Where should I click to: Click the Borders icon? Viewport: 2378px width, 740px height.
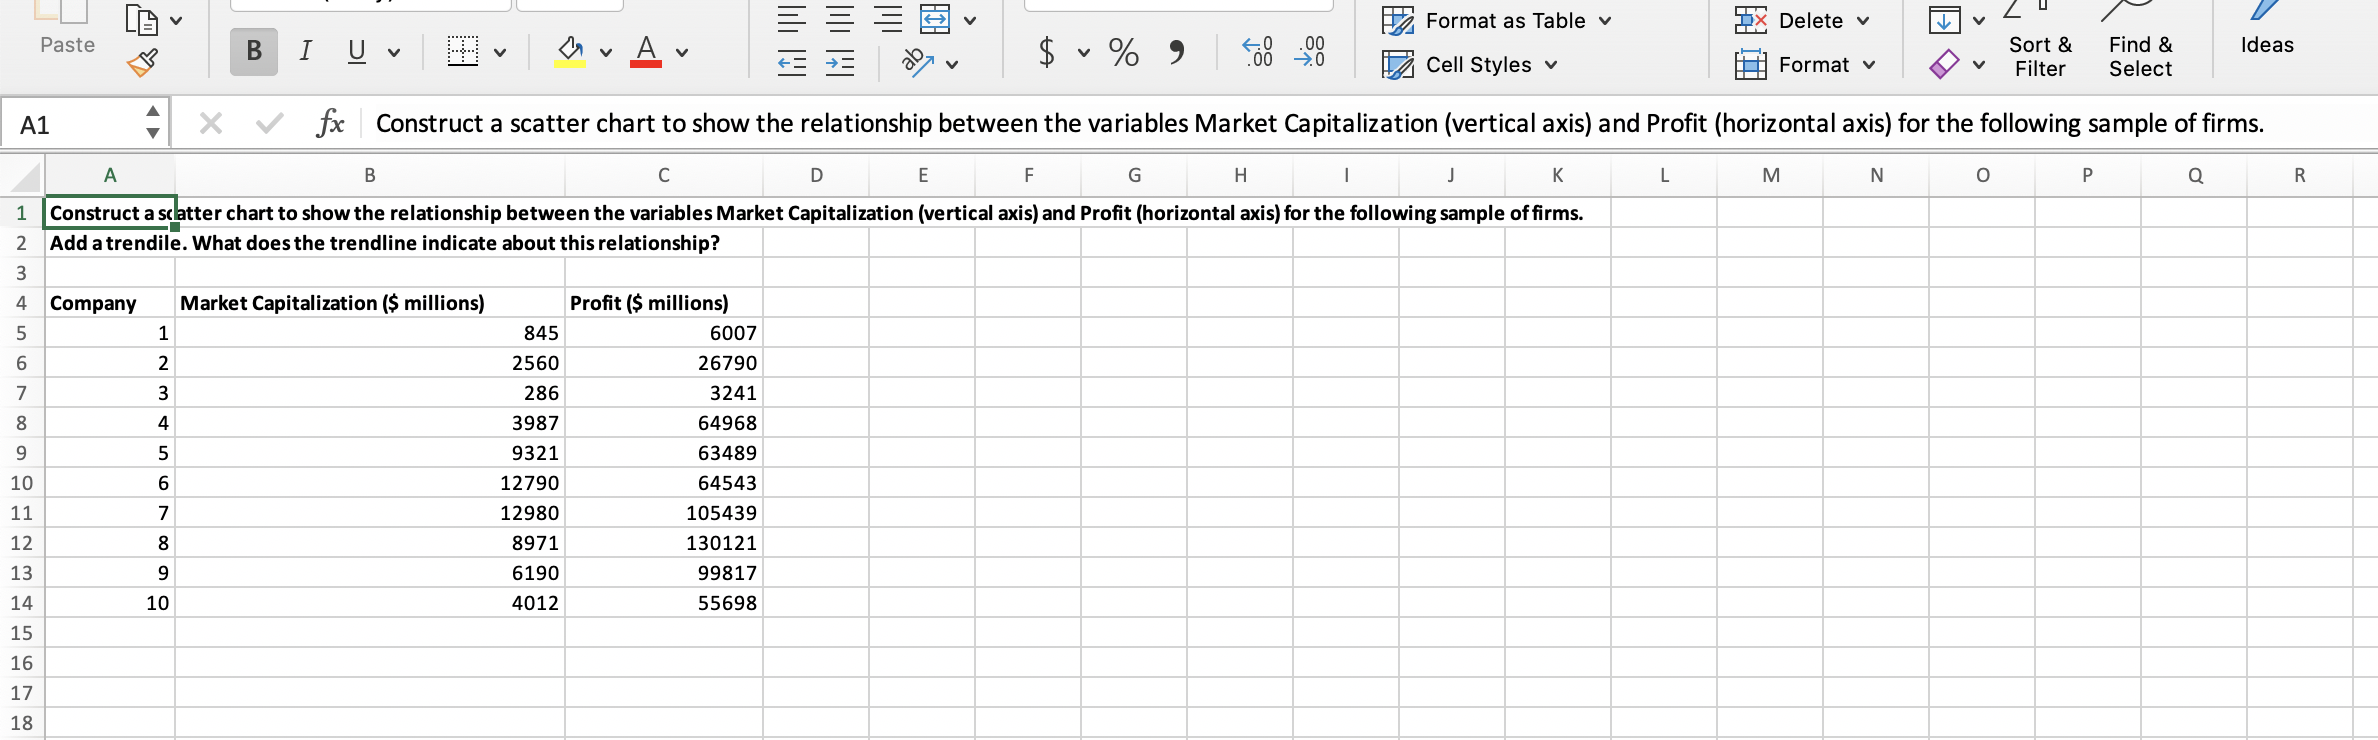[462, 51]
